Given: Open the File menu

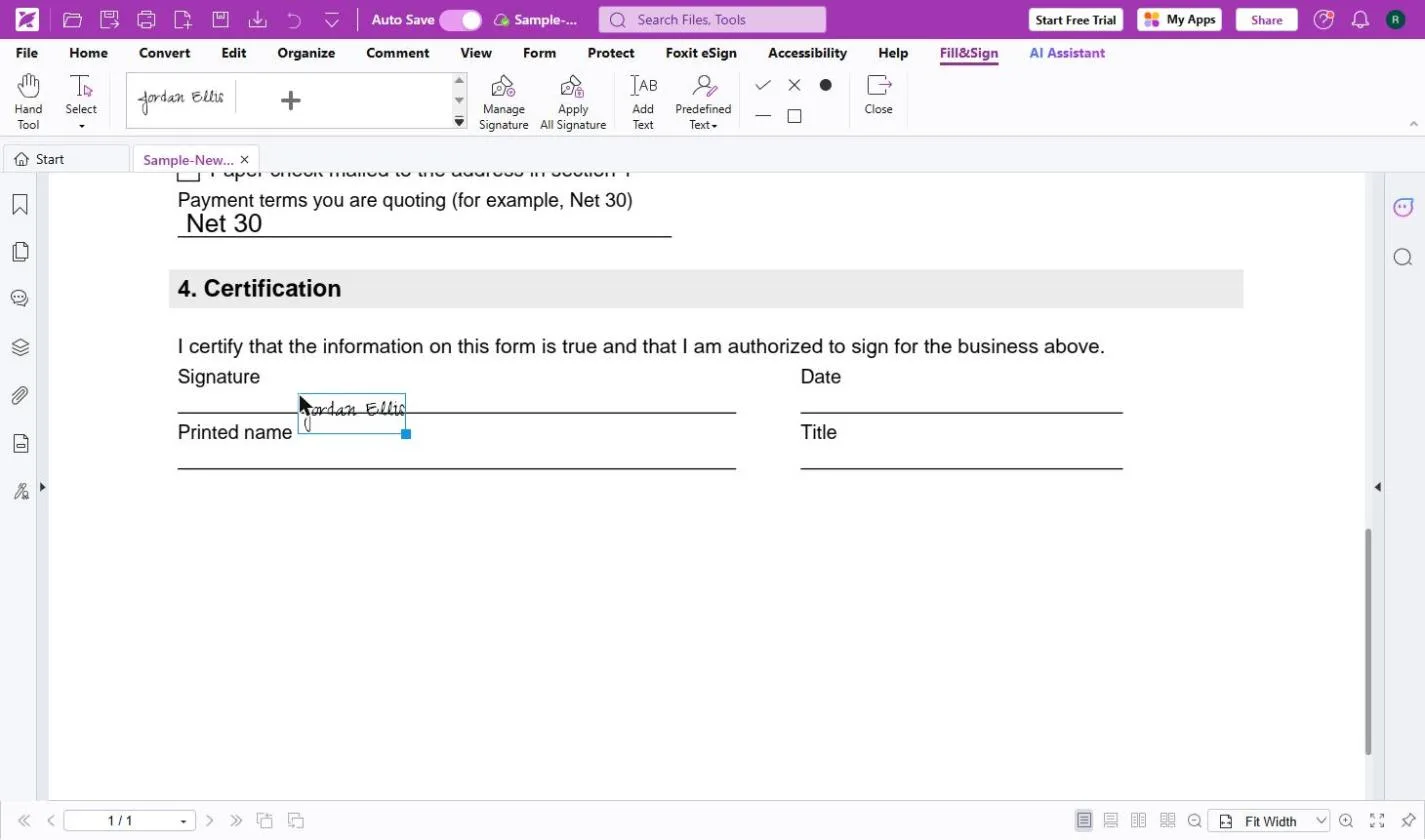Looking at the screenshot, I should tap(27, 53).
